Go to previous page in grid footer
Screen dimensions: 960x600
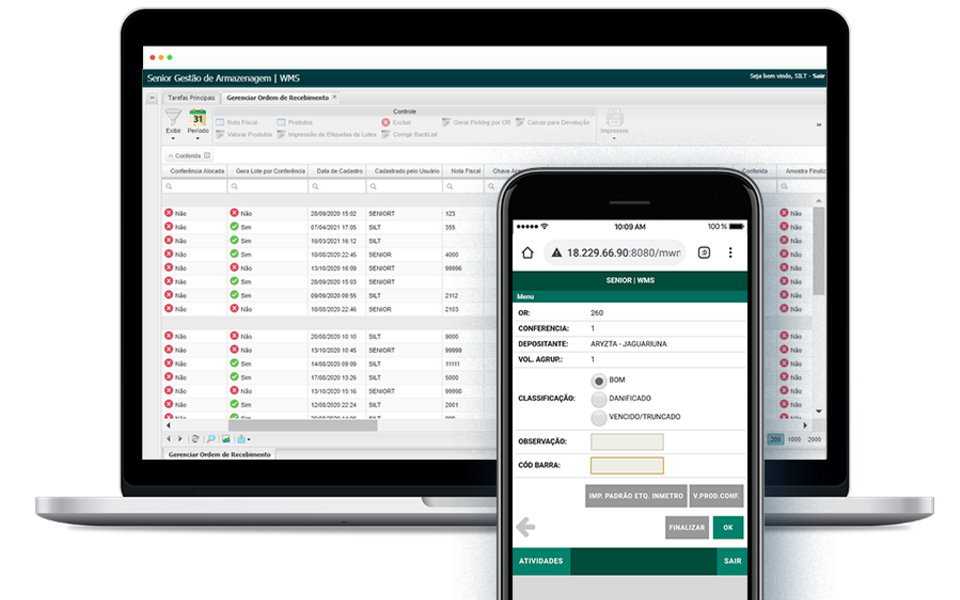pos(168,439)
